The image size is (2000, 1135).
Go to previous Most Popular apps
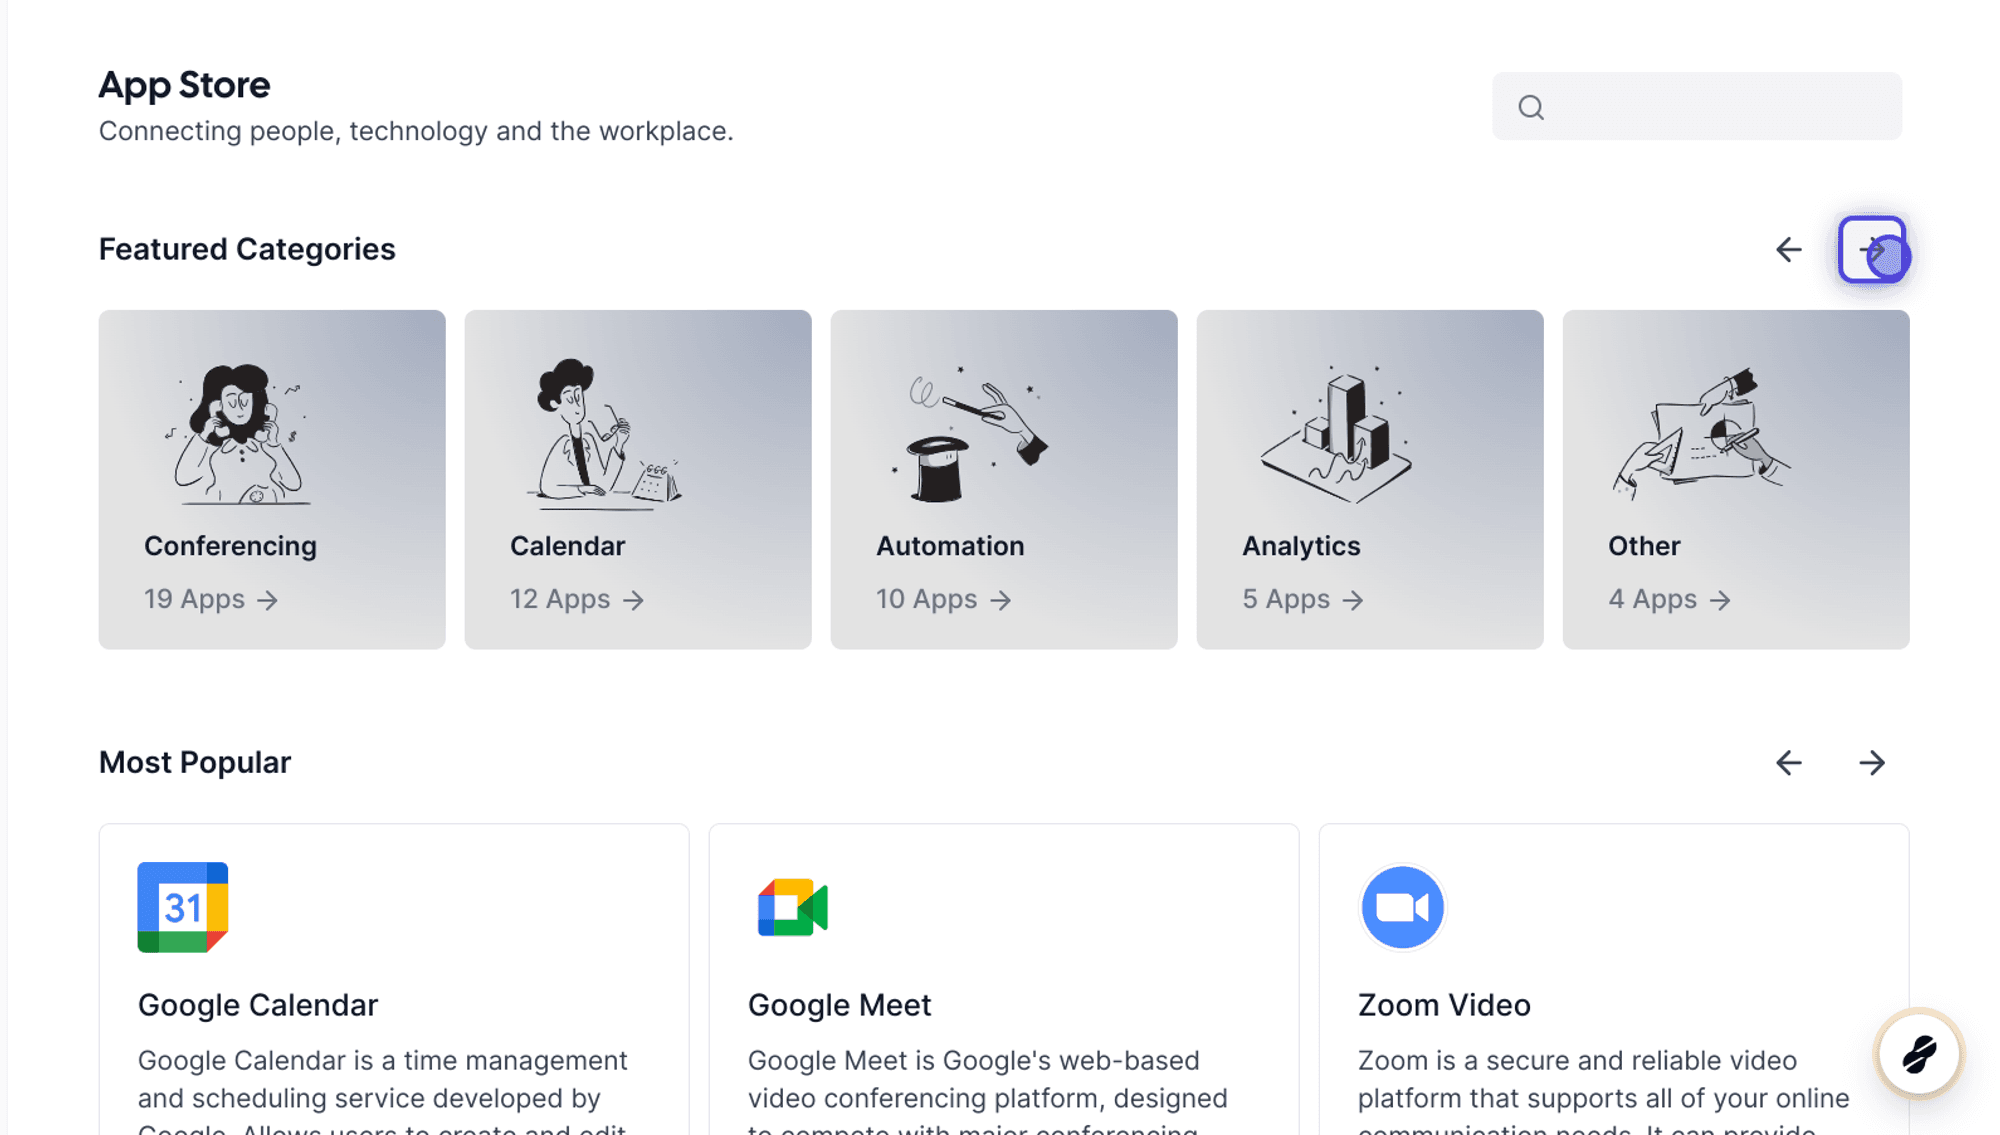(x=1788, y=763)
